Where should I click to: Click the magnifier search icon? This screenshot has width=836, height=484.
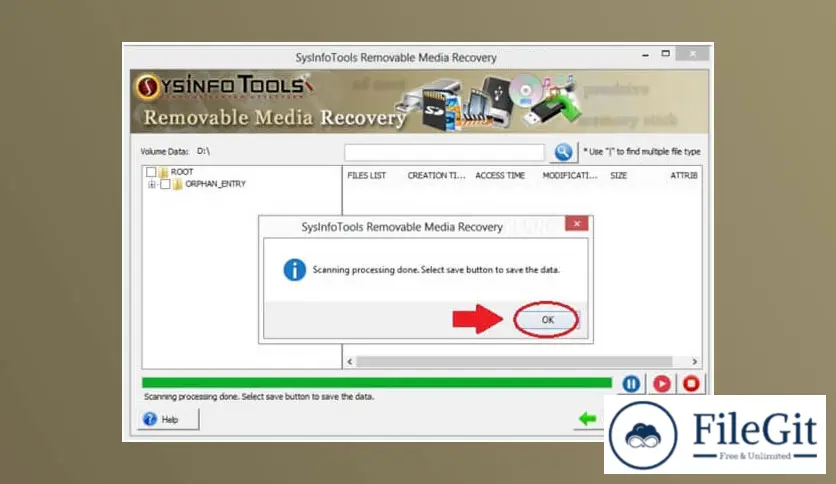[x=563, y=152]
